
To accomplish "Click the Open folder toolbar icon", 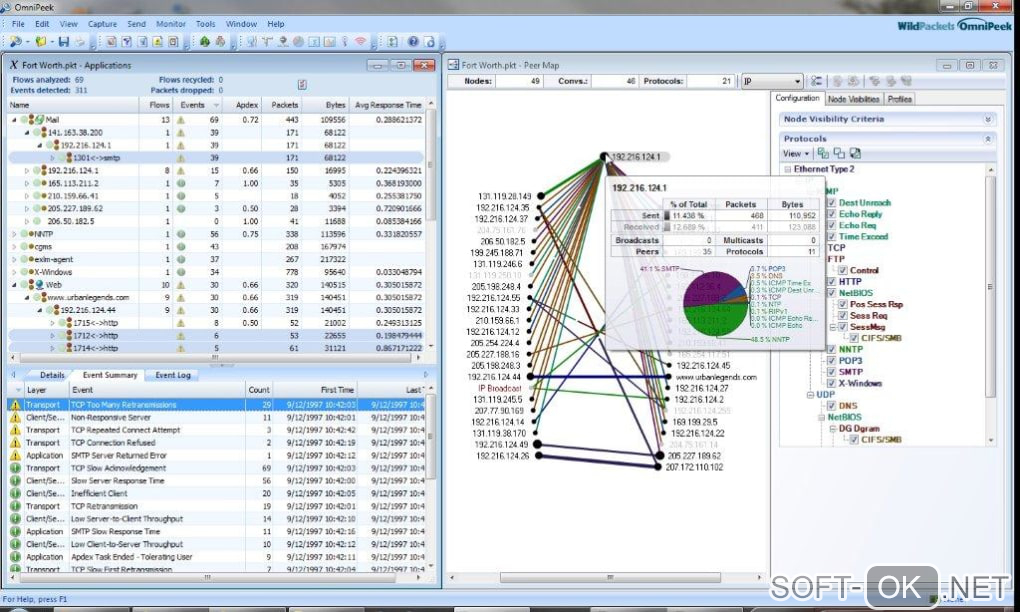I will coord(42,42).
